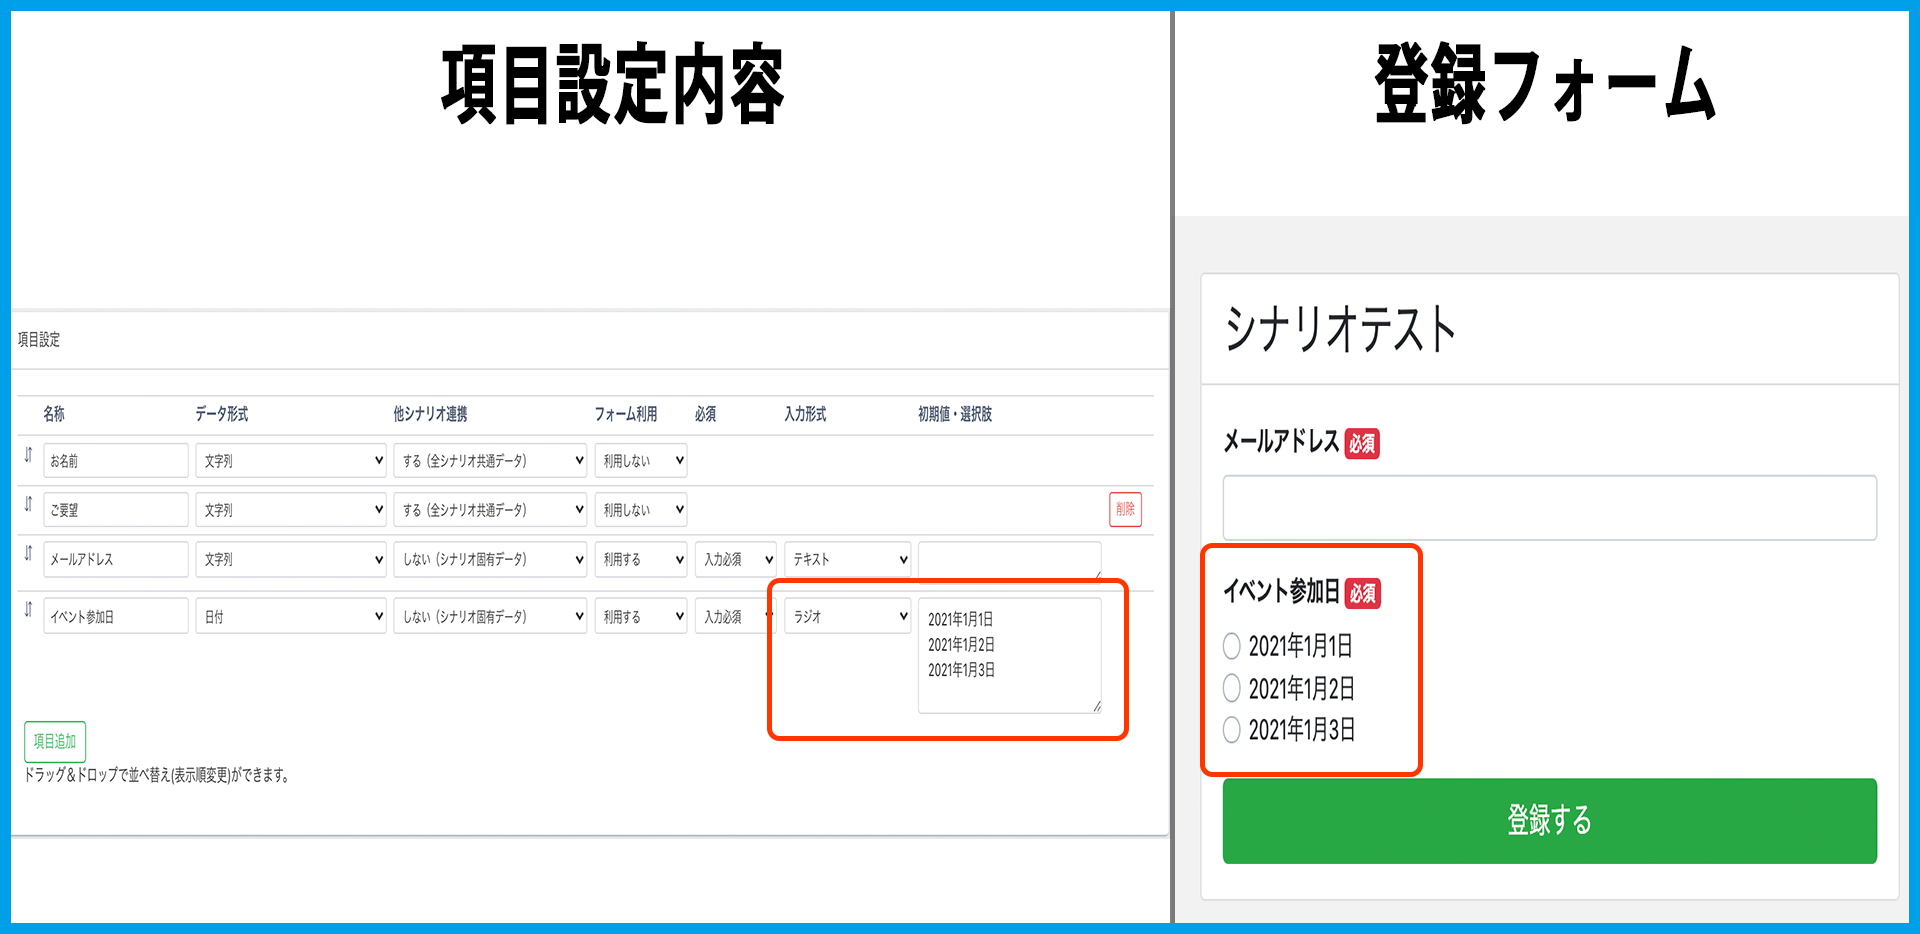
Task: Open フォーム利用 dropdown in the お名前 row
Action: (x=640, y=460)
